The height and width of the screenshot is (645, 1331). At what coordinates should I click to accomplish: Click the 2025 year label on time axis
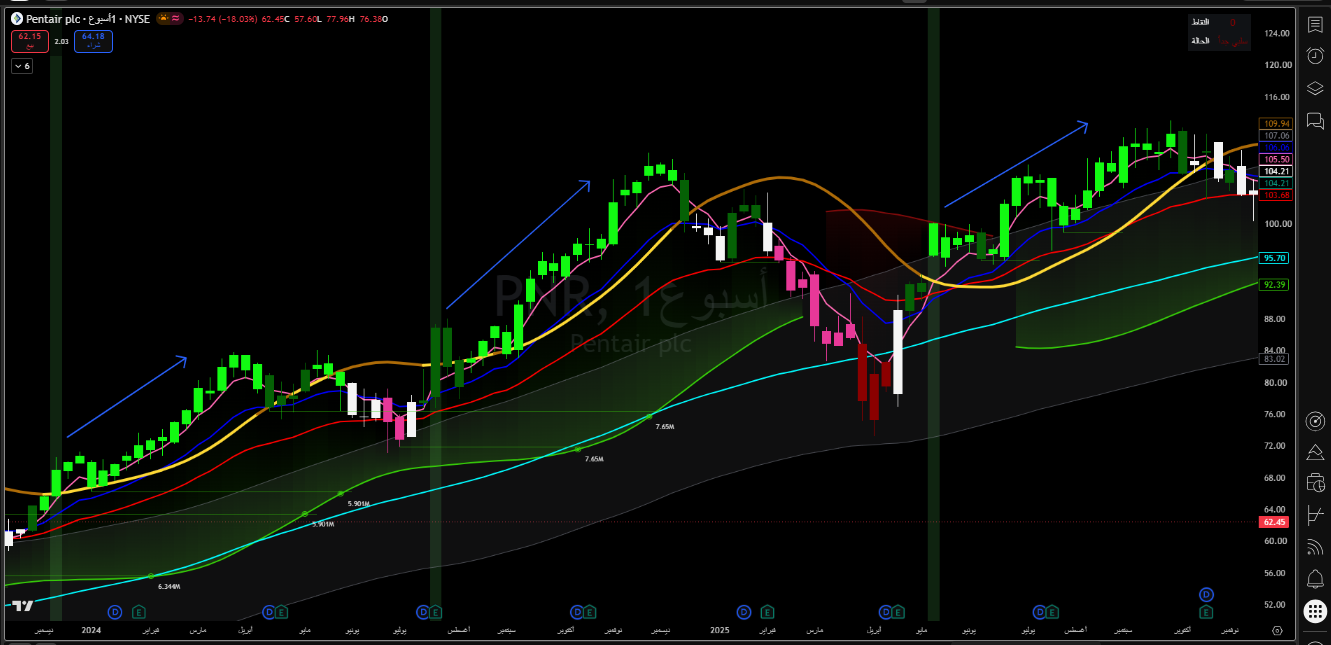(720, 631)
